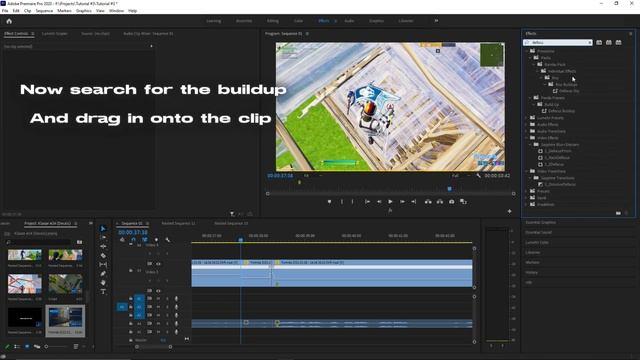
Task: Switch Project panel to freeform view
Action: [x=37, y=347]
